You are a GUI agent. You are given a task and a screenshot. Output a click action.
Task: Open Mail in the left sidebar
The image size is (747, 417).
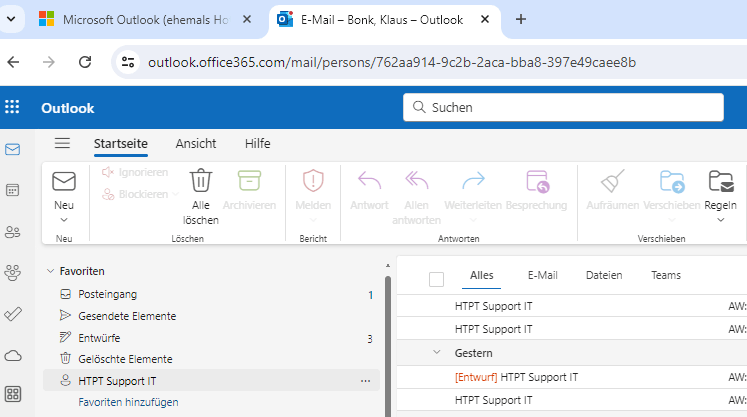click(x=12, y=150)
